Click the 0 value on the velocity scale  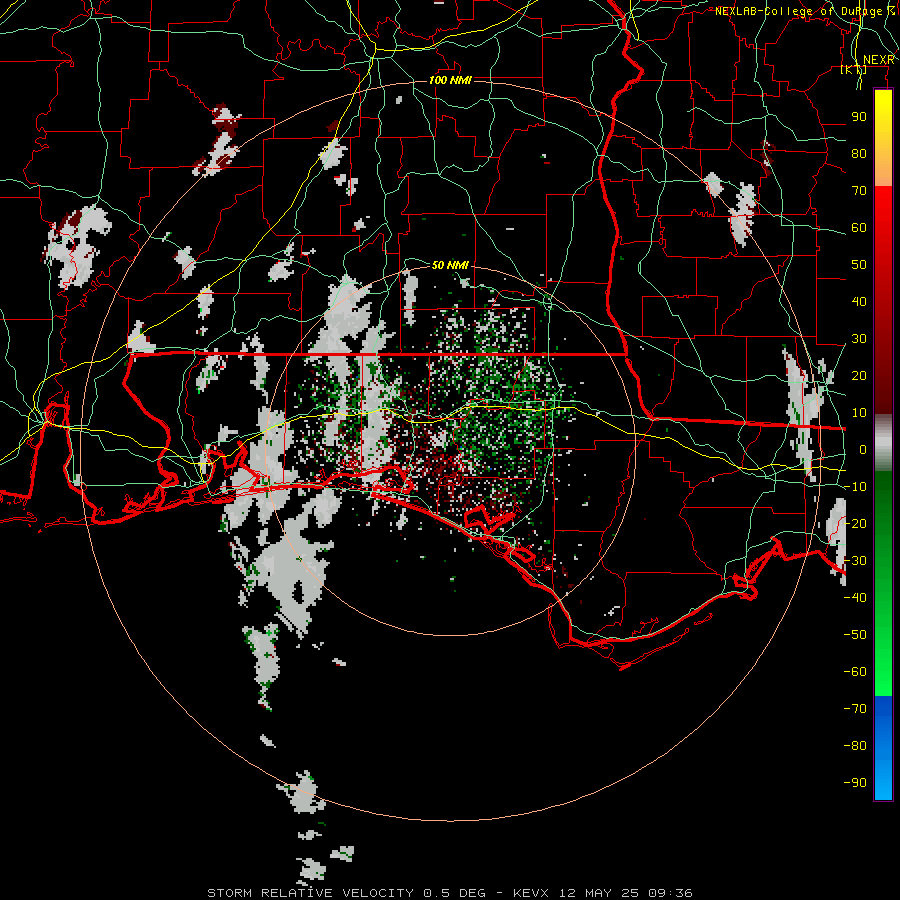(x=863, y=450)
